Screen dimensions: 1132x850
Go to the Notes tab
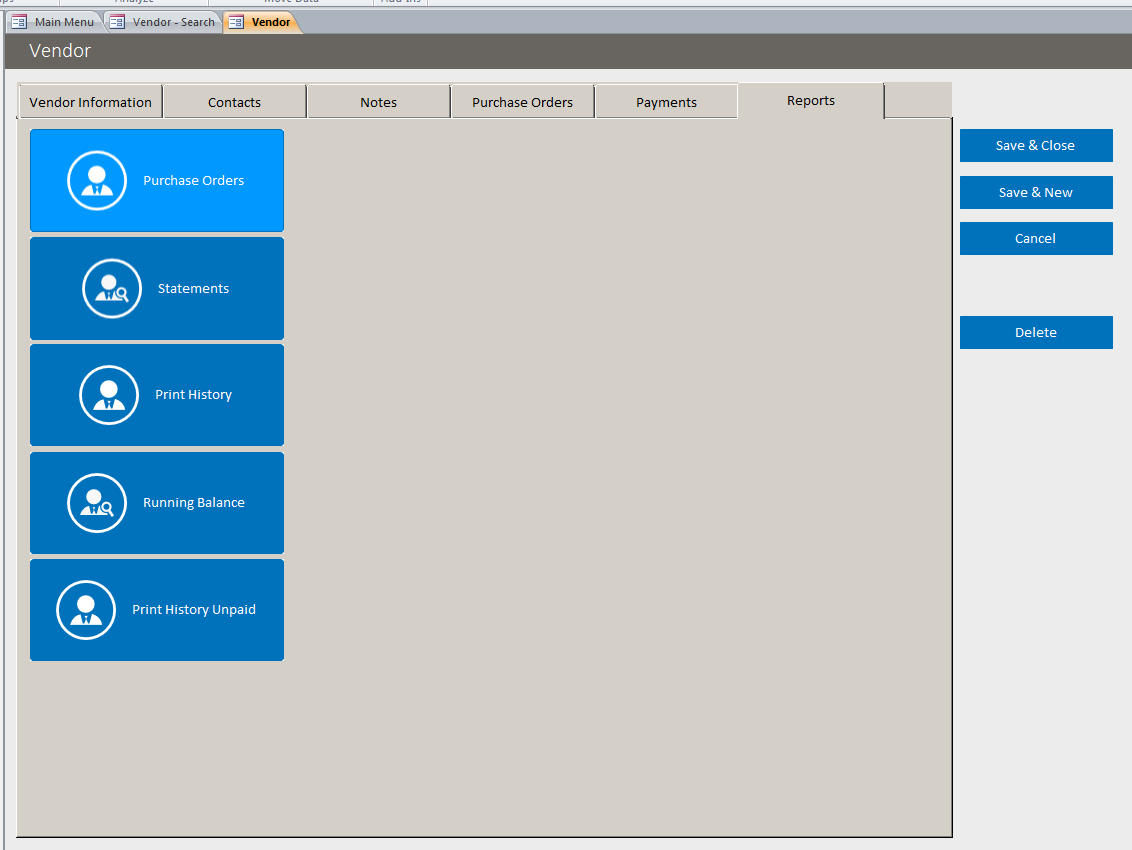point(378,102)
